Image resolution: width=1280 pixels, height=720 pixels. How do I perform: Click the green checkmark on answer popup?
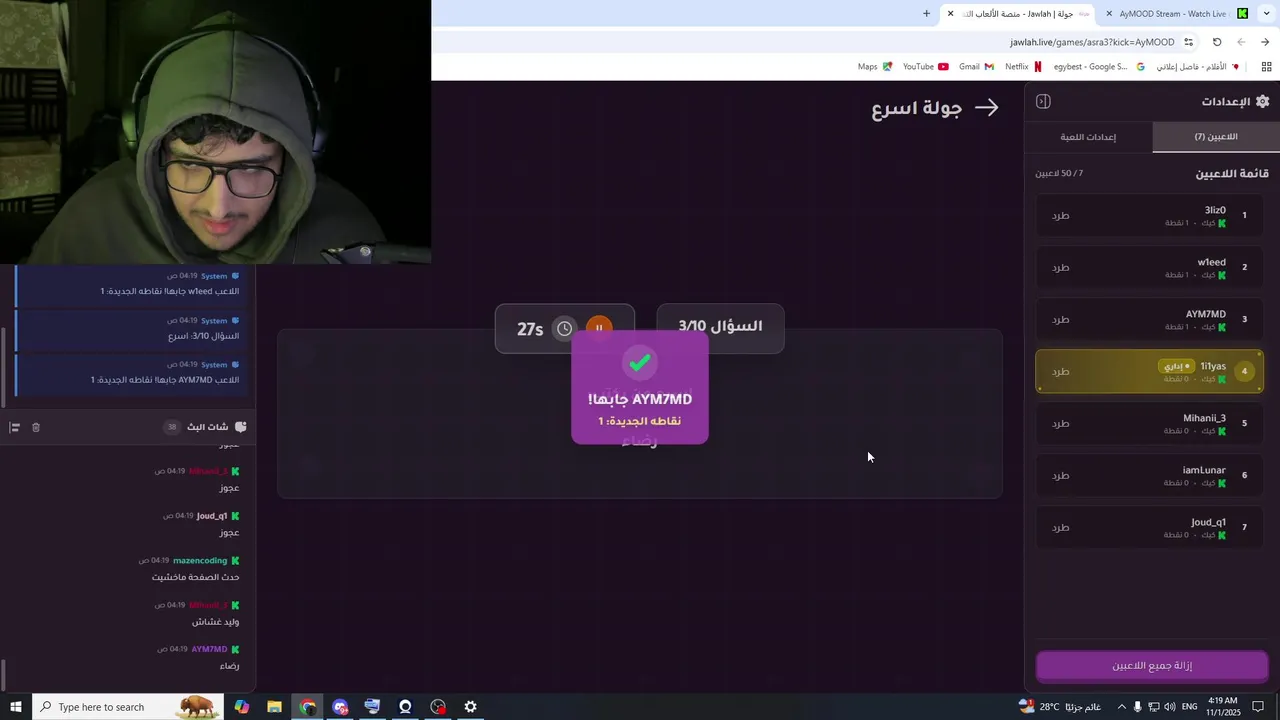pyautogui.click(x=640, y=364)
